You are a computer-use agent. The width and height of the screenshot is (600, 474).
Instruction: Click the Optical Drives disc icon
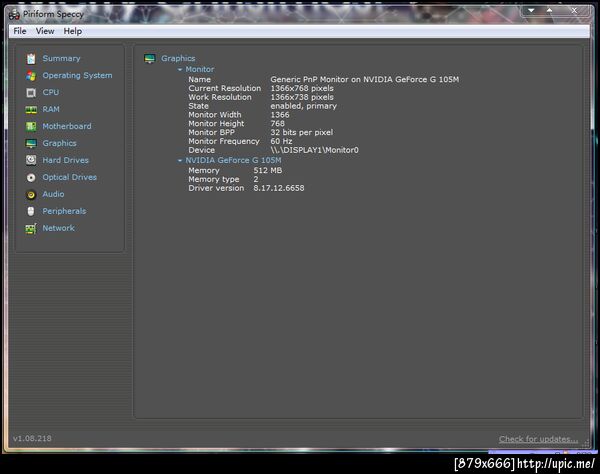pos(31,178)
